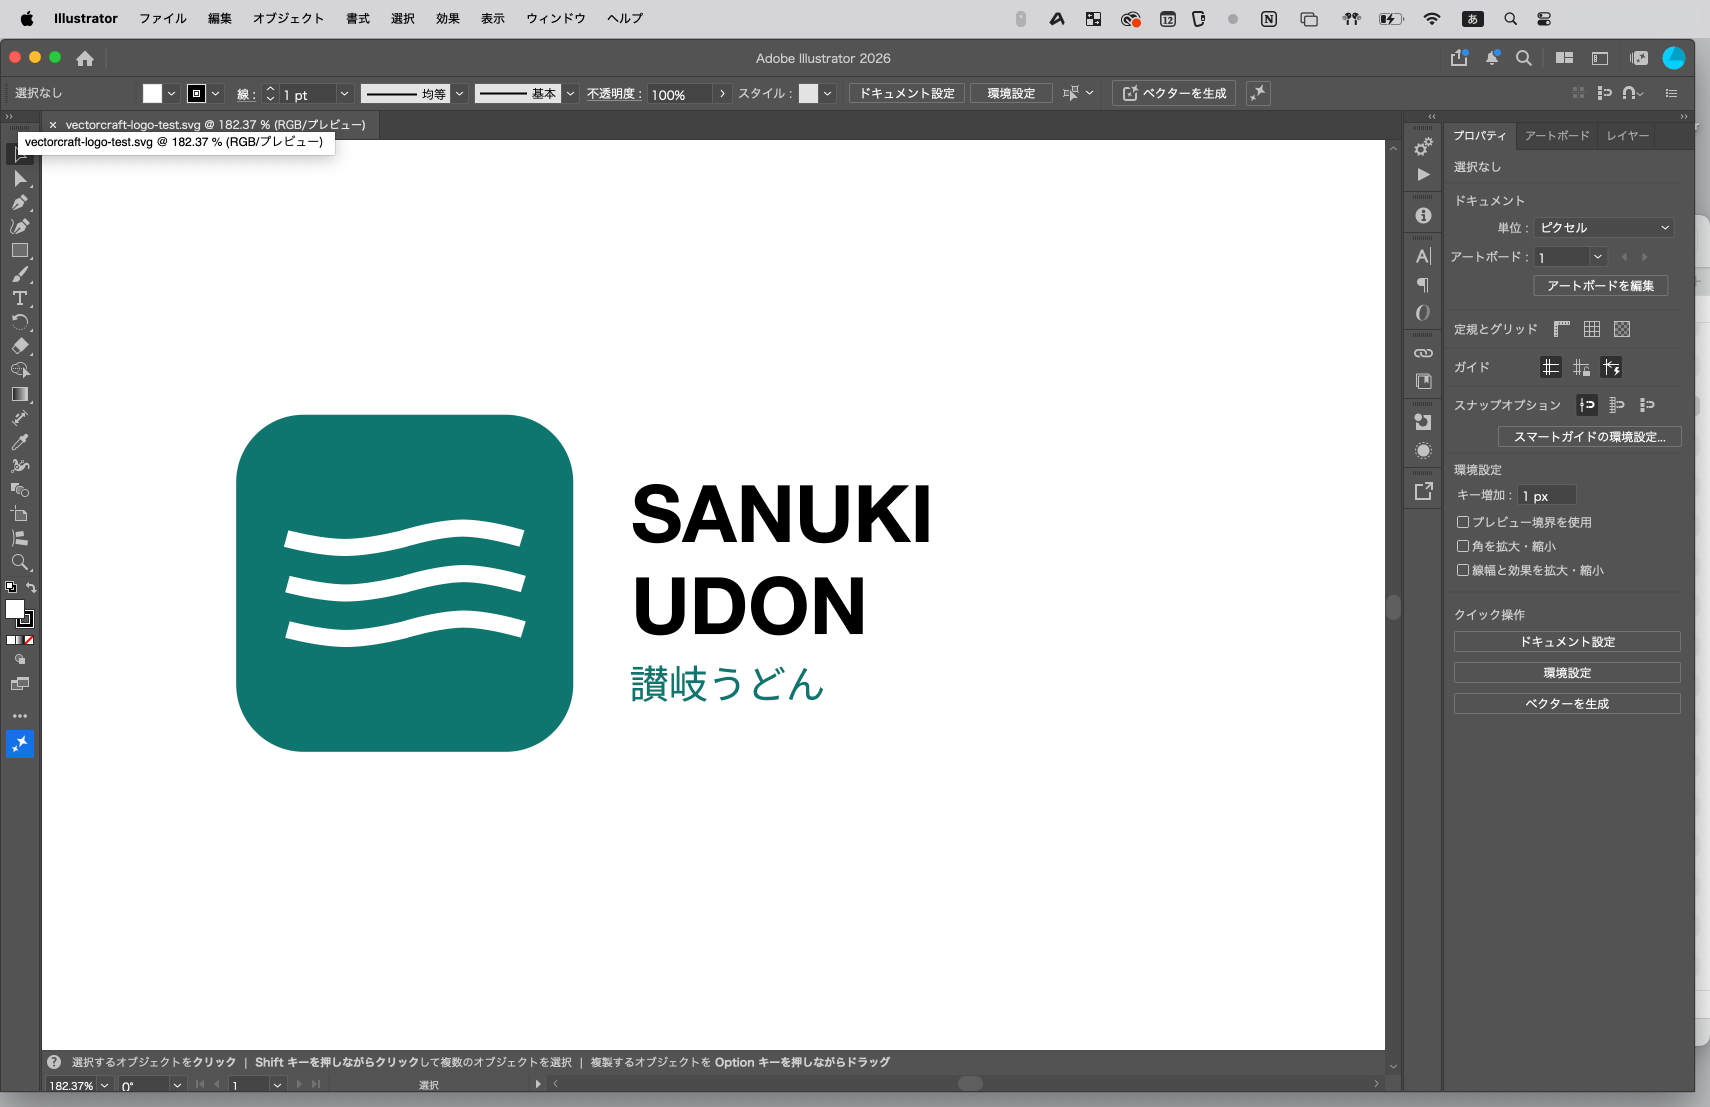Open the stroke weight dropdown arrow
The height and width of the screenshot is (1107, 1710).
pos(344,94)
